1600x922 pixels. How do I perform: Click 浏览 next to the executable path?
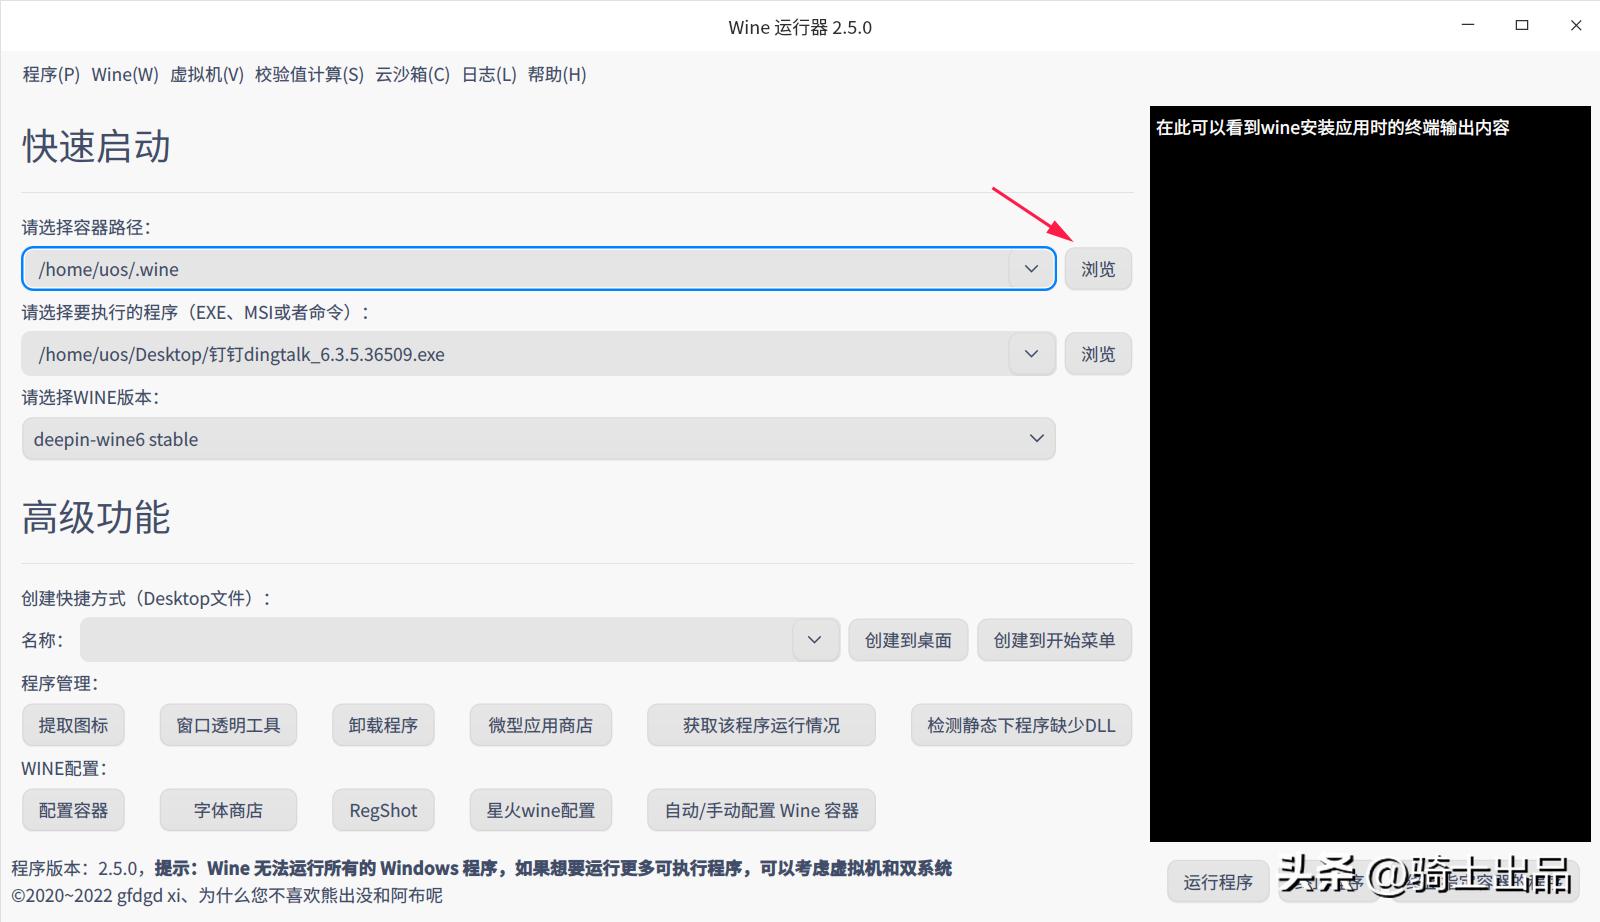click(1098, 353)
